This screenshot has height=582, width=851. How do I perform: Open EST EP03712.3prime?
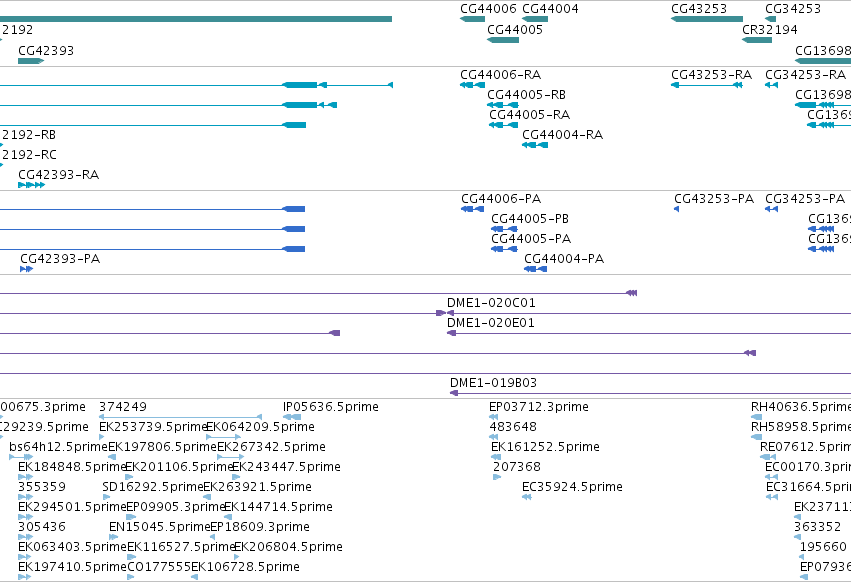coord(538,407)
